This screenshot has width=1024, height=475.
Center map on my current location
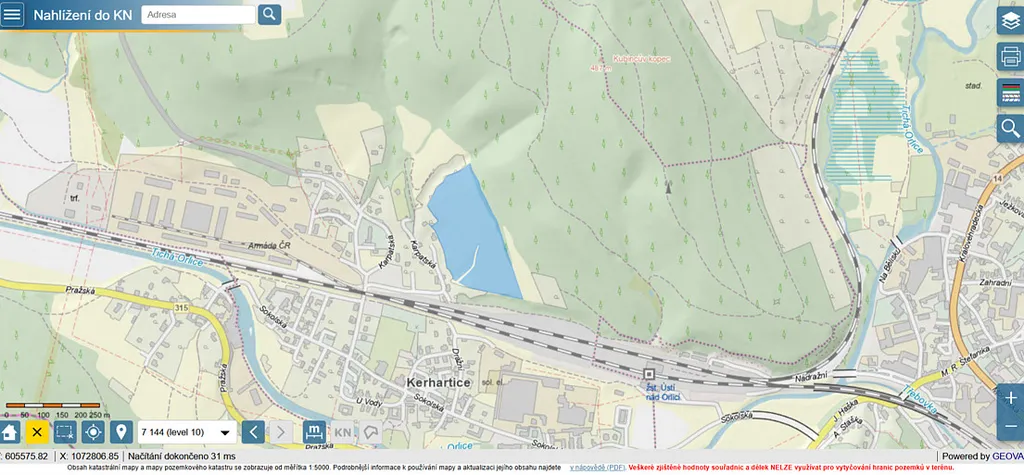[x=93, y=432]
